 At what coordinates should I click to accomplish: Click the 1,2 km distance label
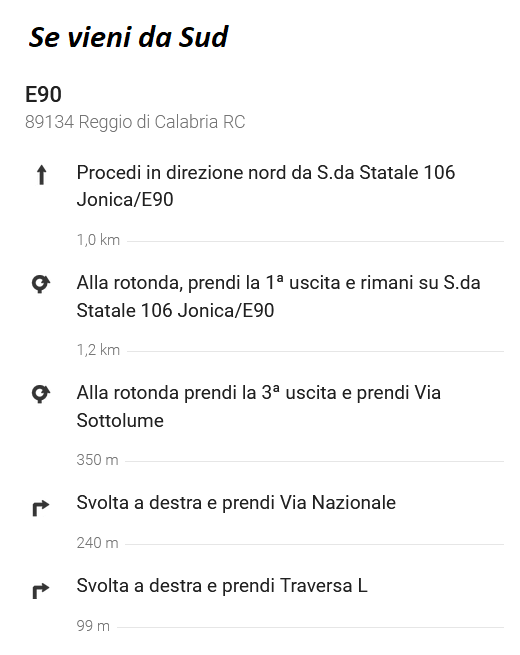(x=98, y=350)
